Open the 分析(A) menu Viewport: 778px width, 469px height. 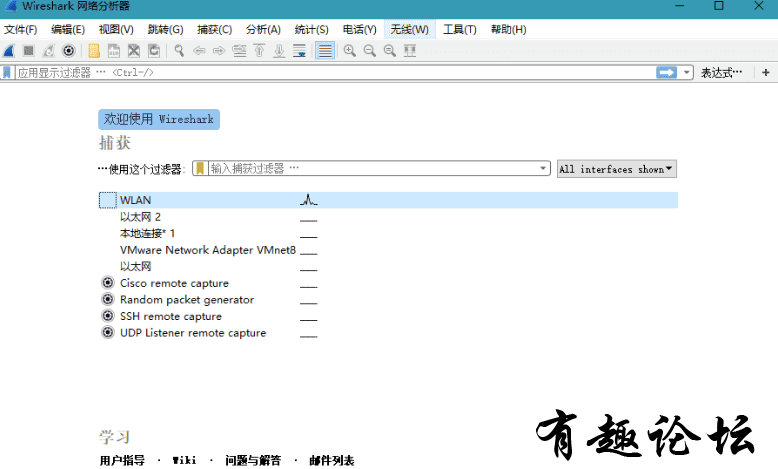click(263, 29)
